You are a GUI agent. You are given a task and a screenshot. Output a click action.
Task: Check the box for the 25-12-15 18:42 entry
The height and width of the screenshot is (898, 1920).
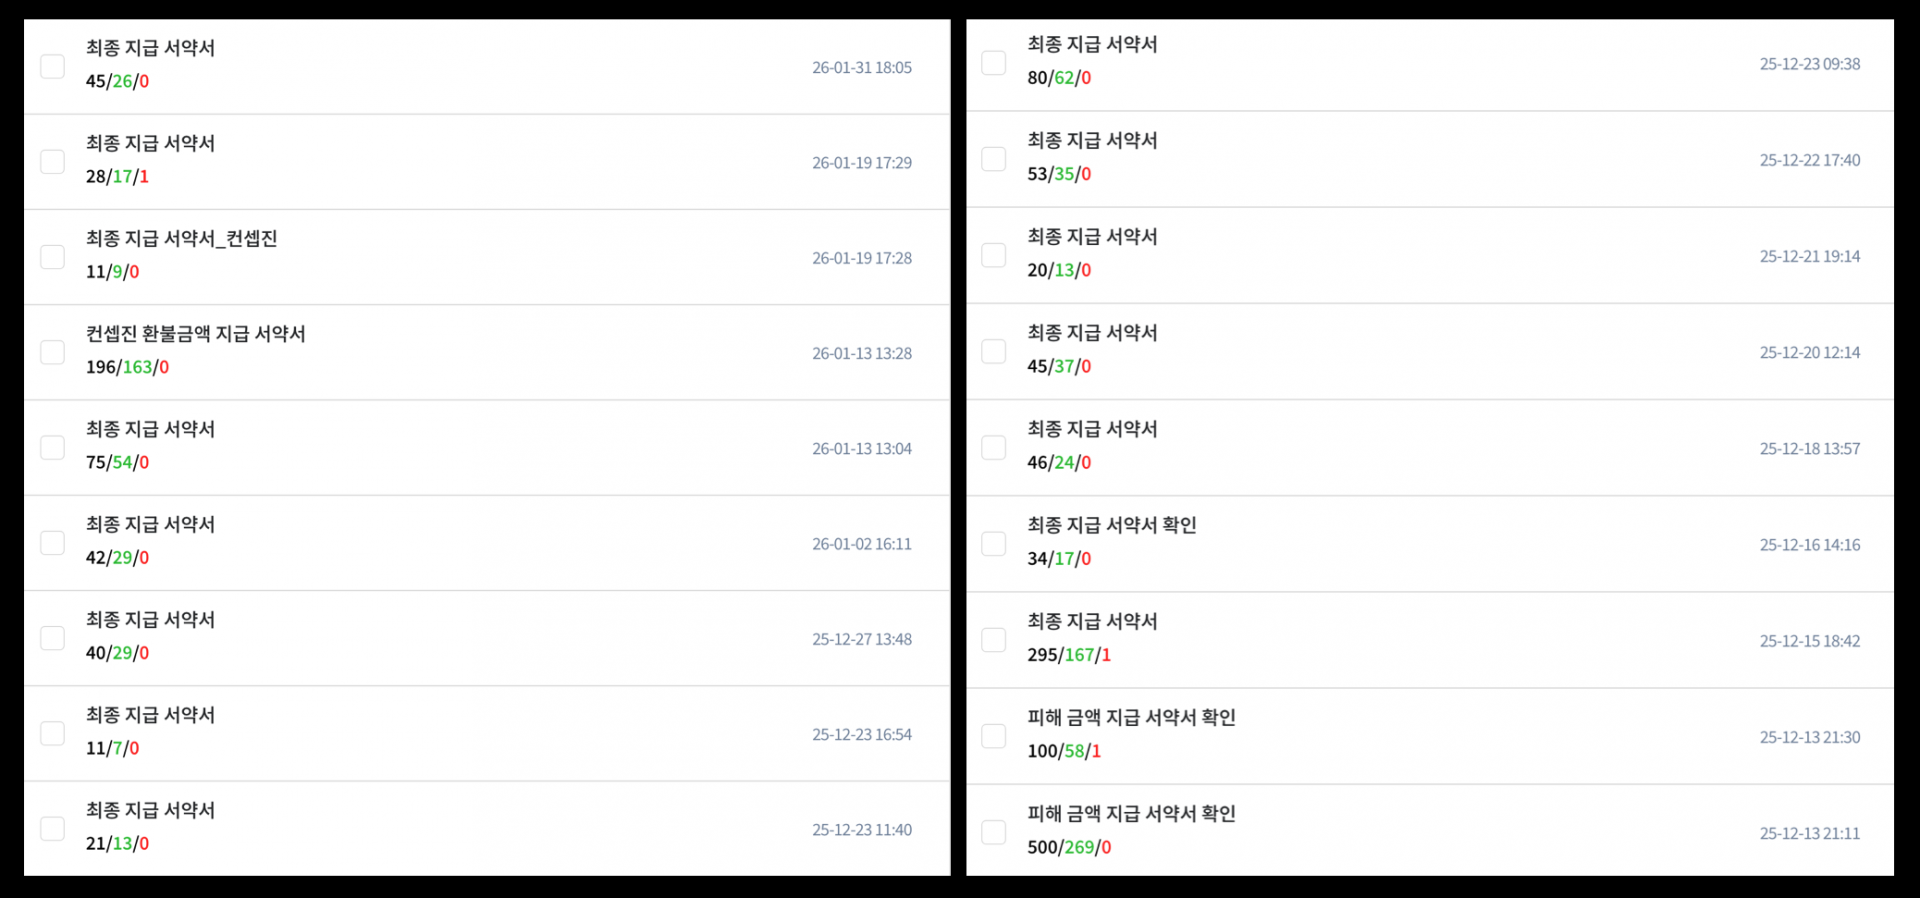point(993,640)
